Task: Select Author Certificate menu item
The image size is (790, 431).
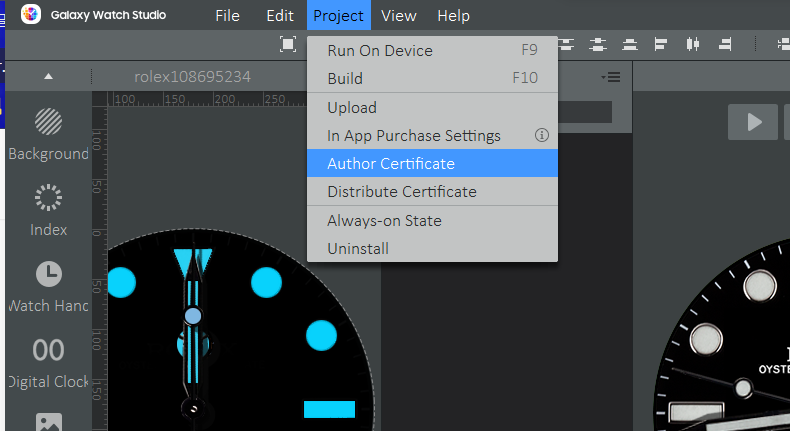Action: pos(432,163)
